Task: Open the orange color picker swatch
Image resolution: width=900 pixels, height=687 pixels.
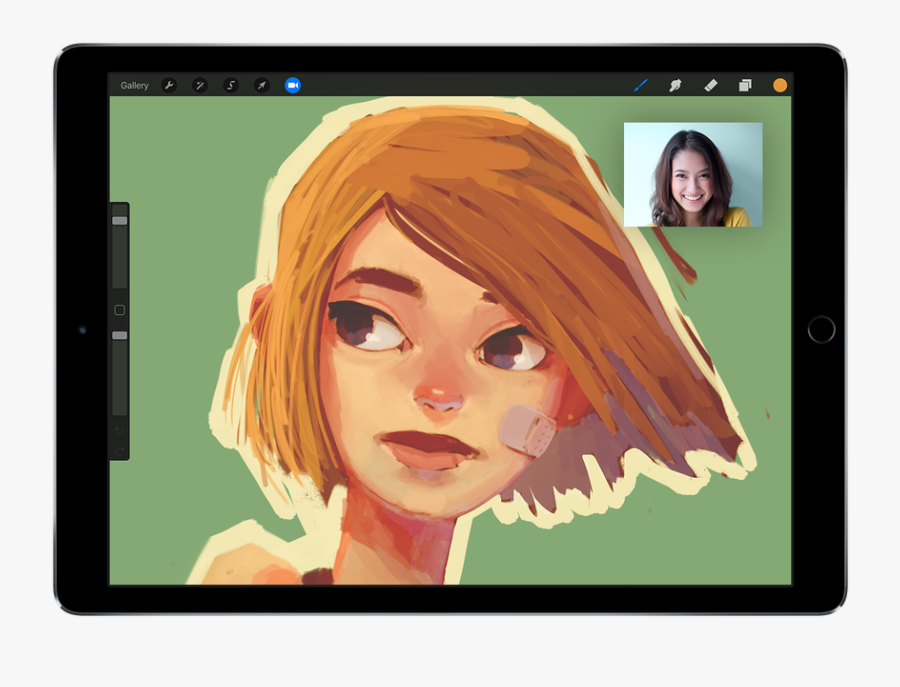Action: click(780, 86)
